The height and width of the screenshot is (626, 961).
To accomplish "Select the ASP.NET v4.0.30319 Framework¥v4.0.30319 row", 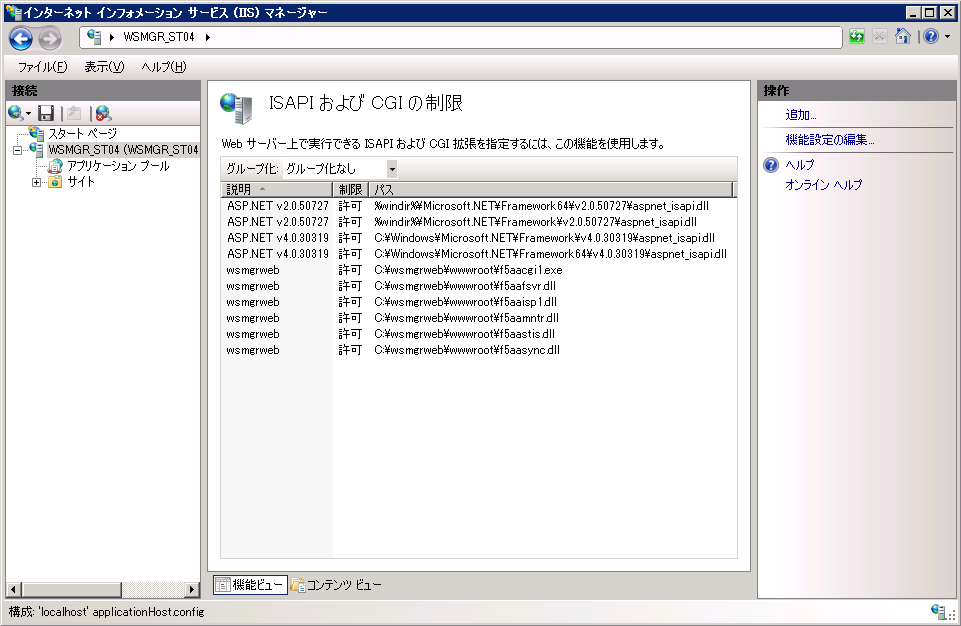I will click(479, 238).
